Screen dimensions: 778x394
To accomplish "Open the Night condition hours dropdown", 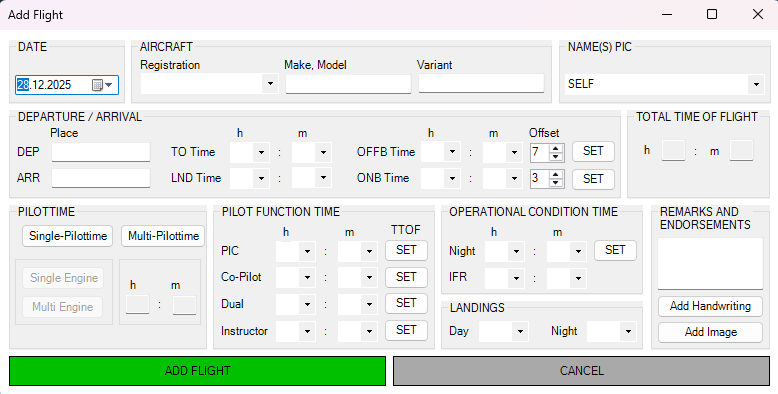I will point(517,252).
